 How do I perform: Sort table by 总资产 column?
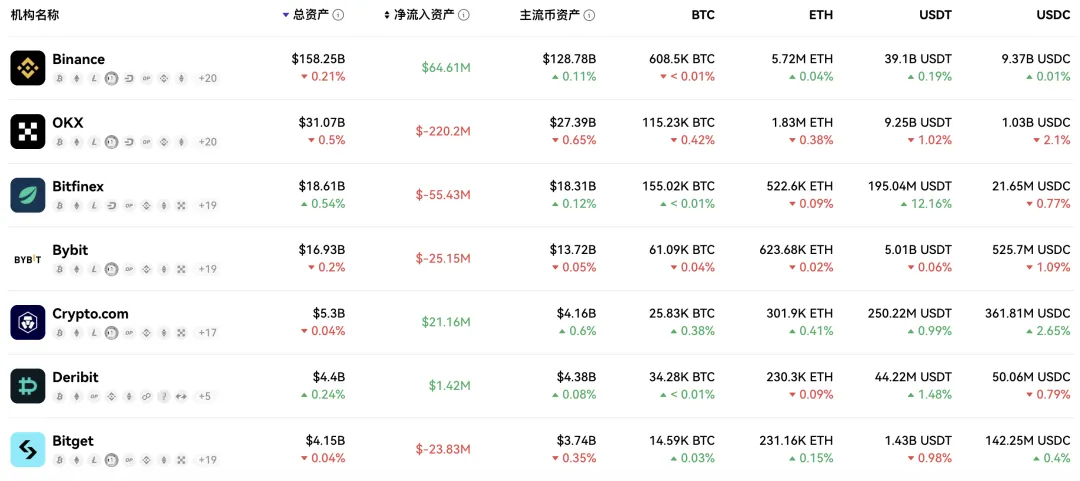click(x=311, y=15)
